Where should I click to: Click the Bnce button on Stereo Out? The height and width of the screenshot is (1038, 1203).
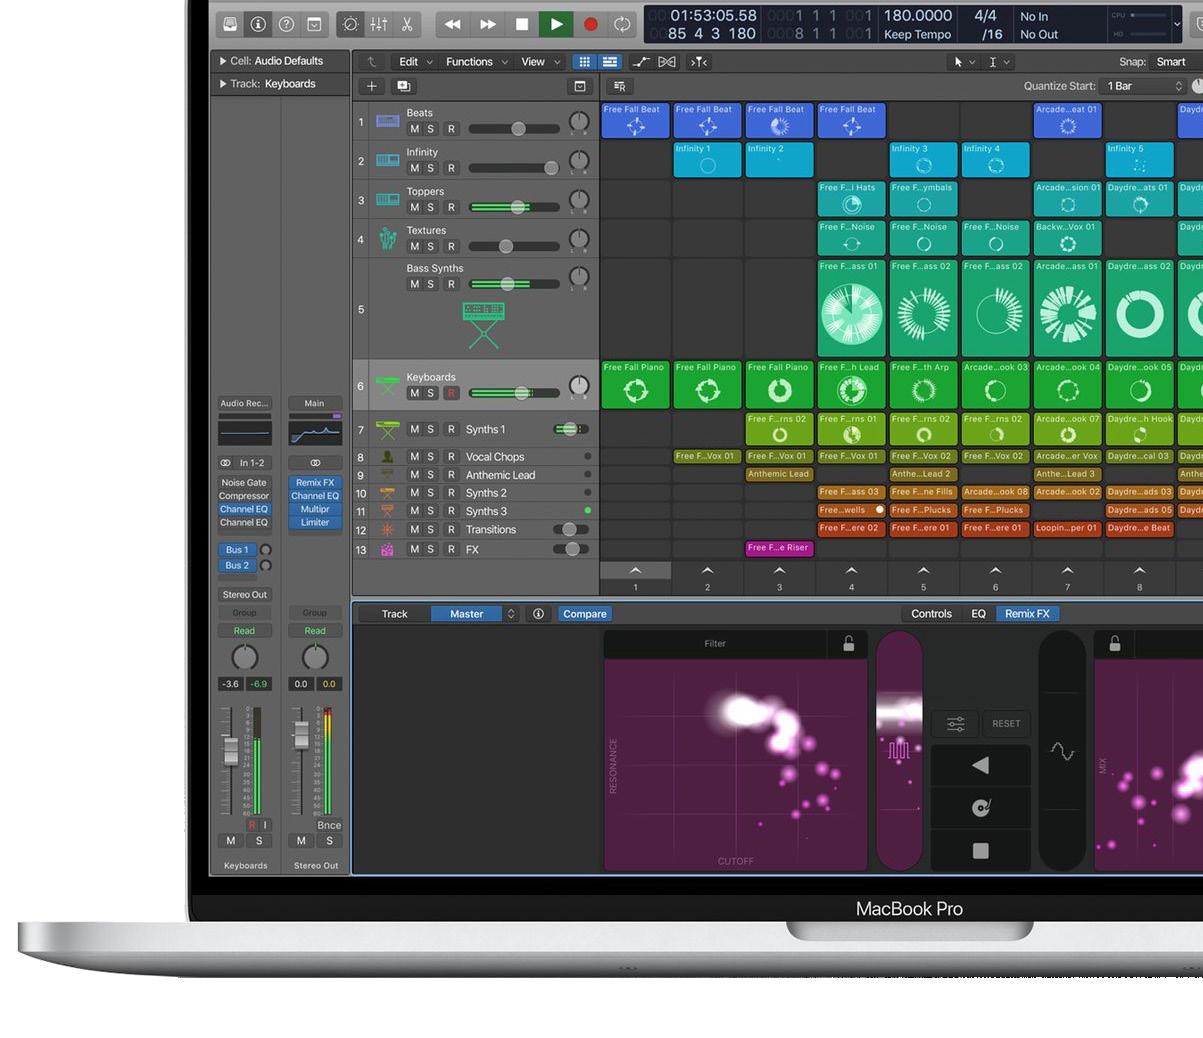[329, 825]
